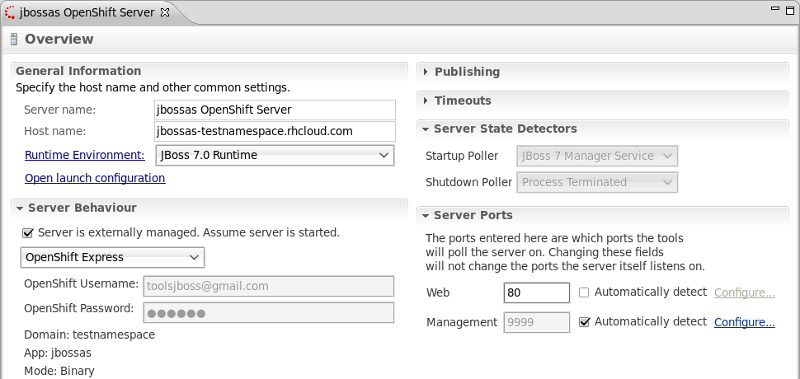Click the Server name: label
This screenshot has height=379, width=800.
tap(60, 110)
